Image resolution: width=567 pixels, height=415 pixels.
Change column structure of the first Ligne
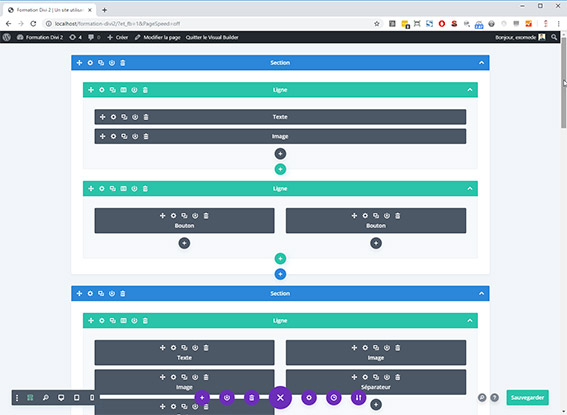[x=123, y=90]
